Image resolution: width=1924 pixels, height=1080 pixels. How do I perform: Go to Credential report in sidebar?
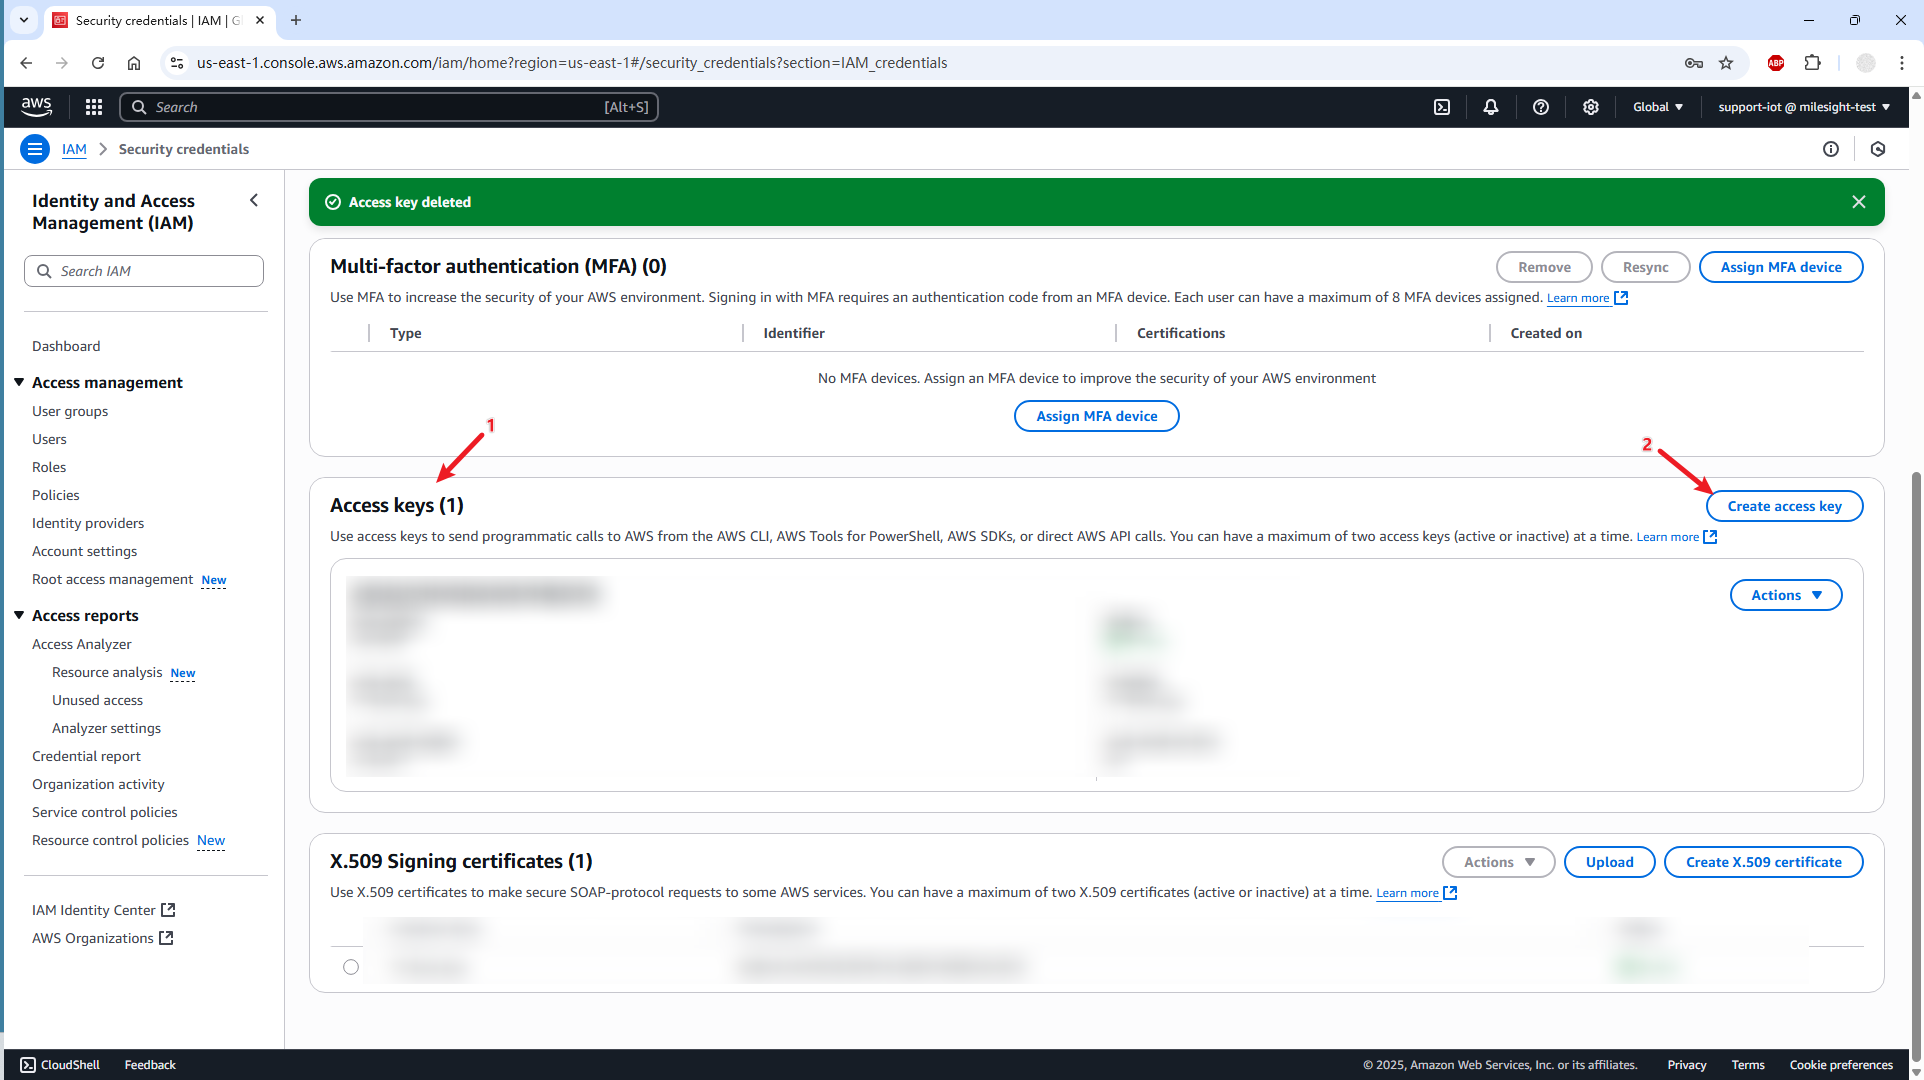(x=86, y=756)
